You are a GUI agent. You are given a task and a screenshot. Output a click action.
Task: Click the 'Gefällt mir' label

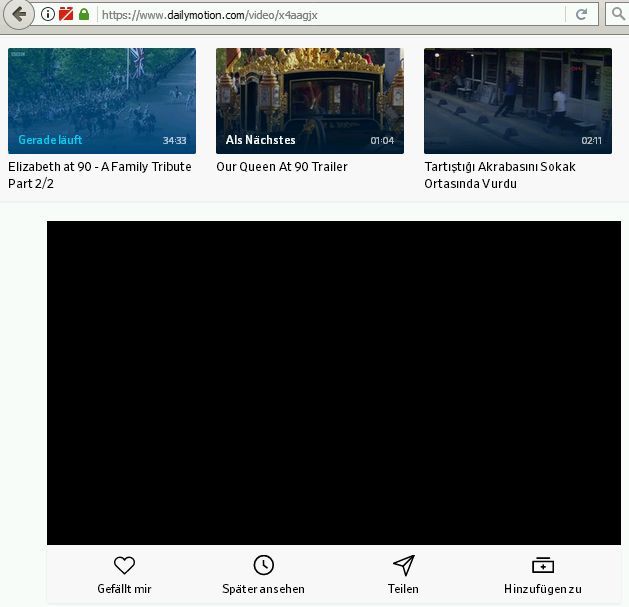[x=124, y=589]
